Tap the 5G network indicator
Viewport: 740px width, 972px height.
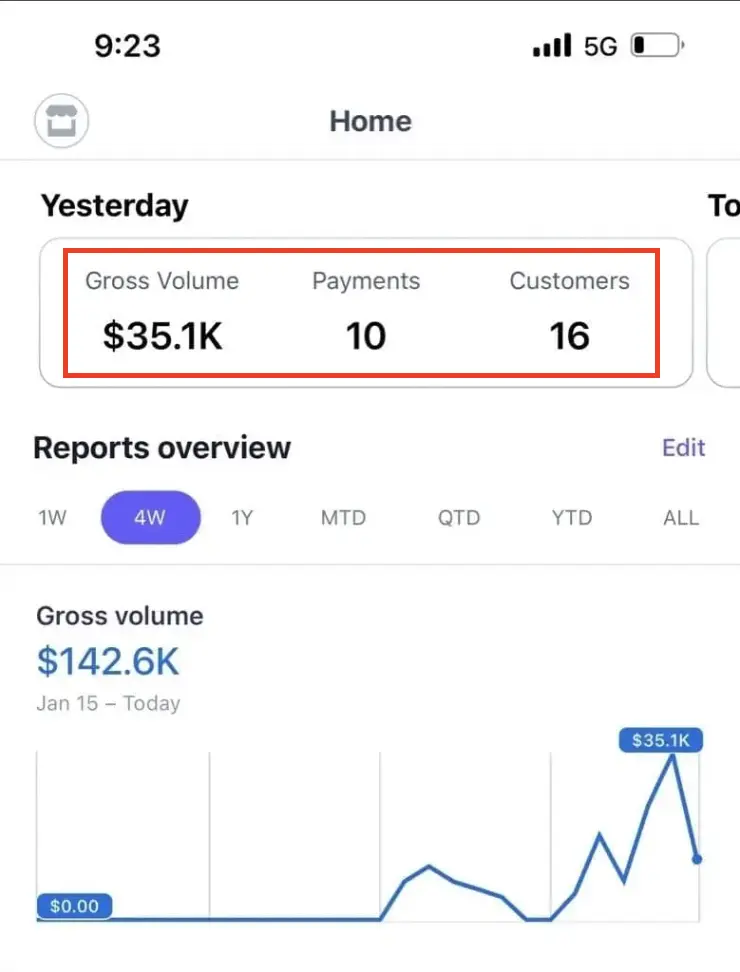(600, 46)
